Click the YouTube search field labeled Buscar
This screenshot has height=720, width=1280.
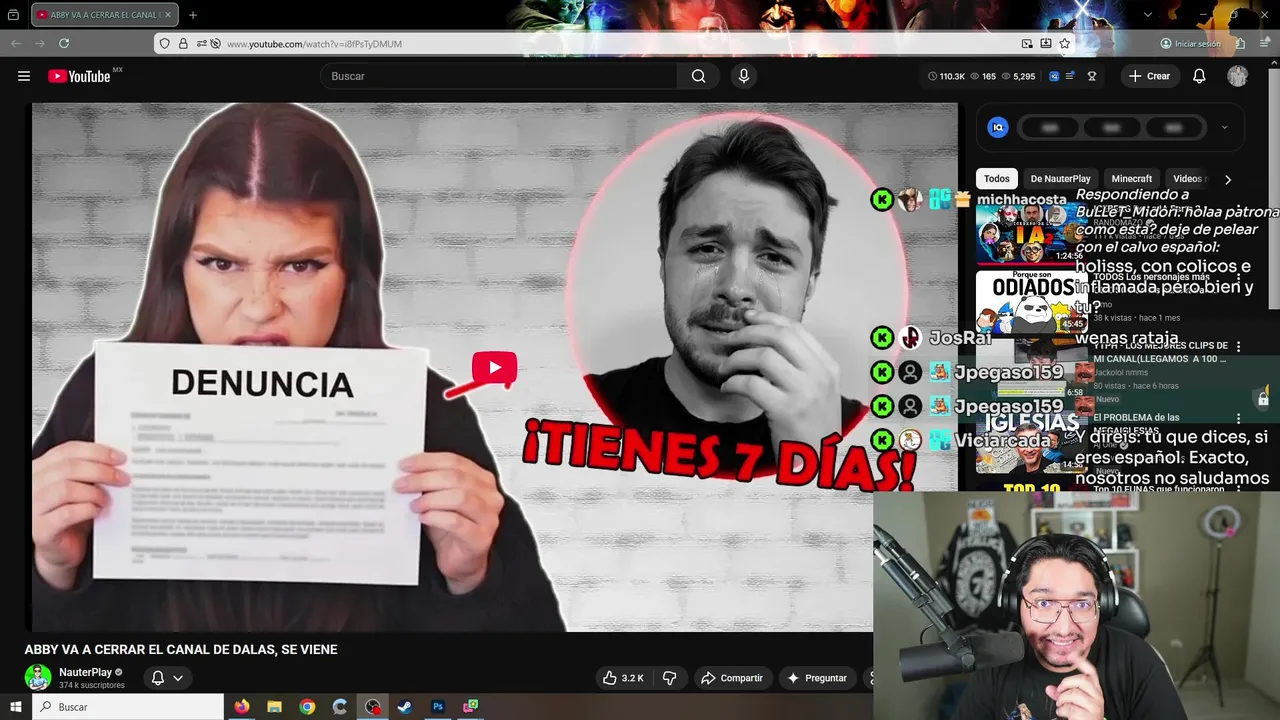(x=499, y=76)
